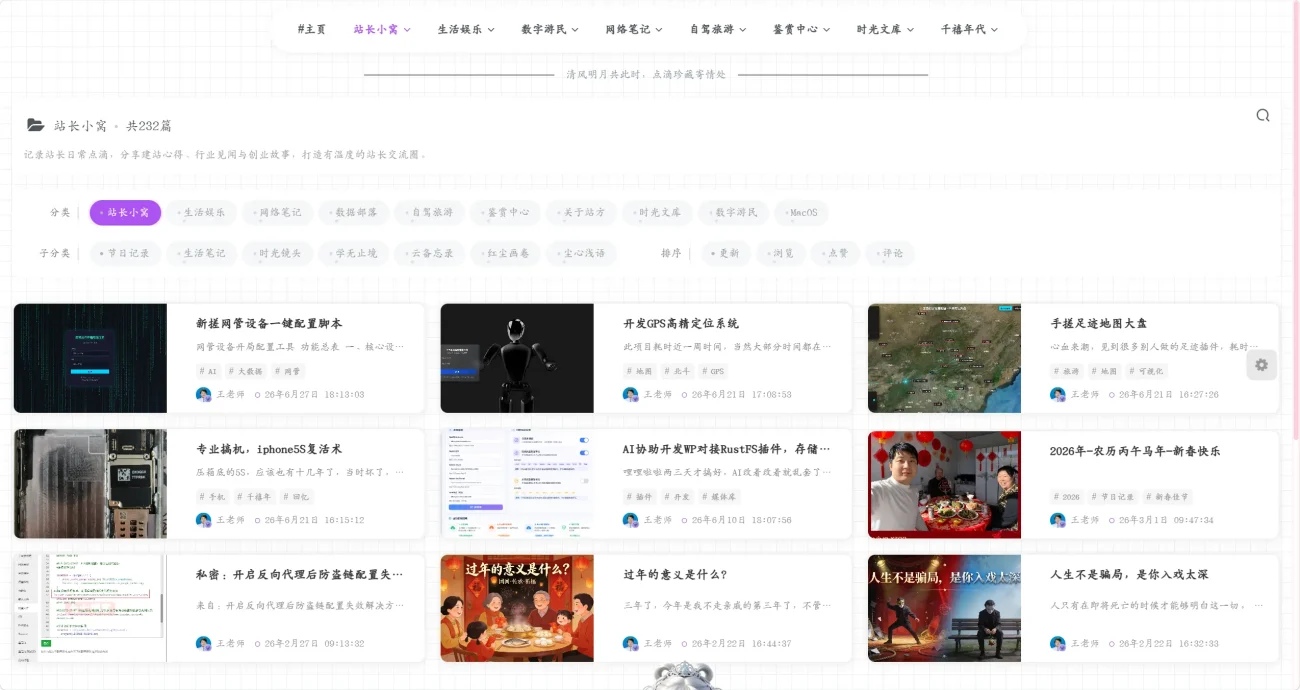The height and width of the screenshot is (690, 1300).
Task: Sort posts by 点赞
Action: coord(834,254)
